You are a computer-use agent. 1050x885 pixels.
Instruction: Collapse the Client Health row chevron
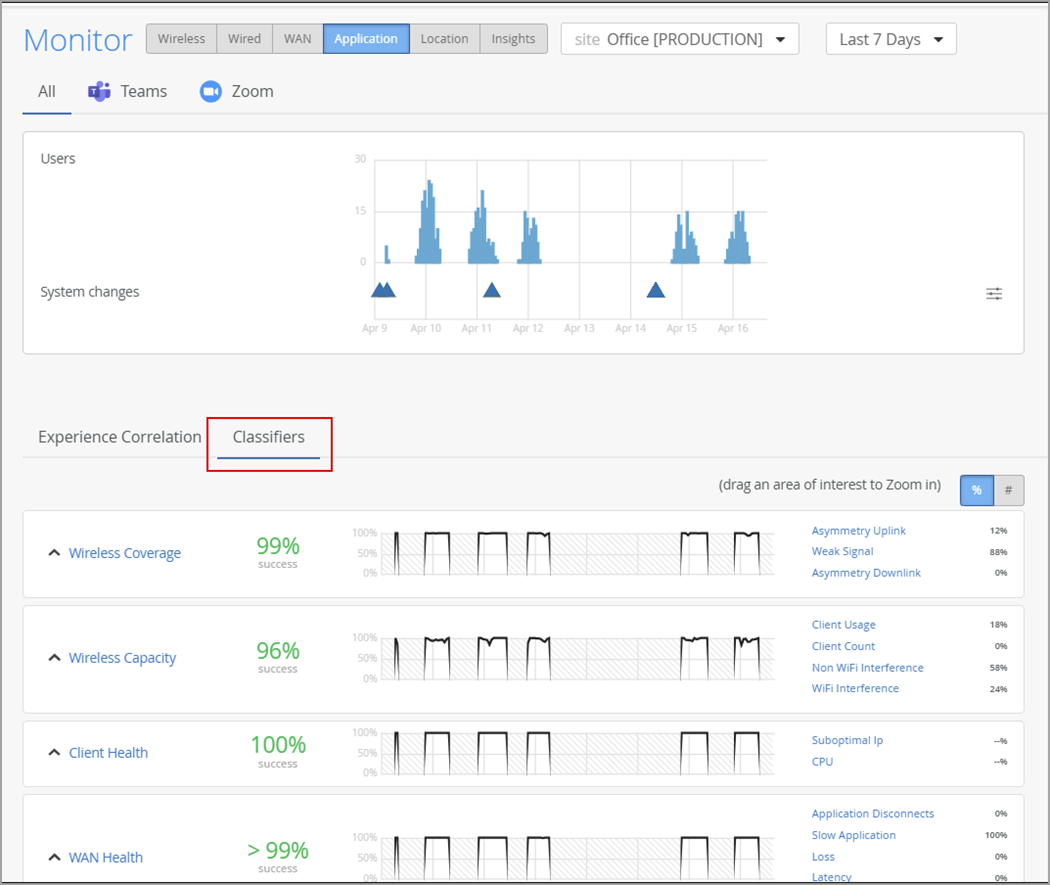point(54,753)
